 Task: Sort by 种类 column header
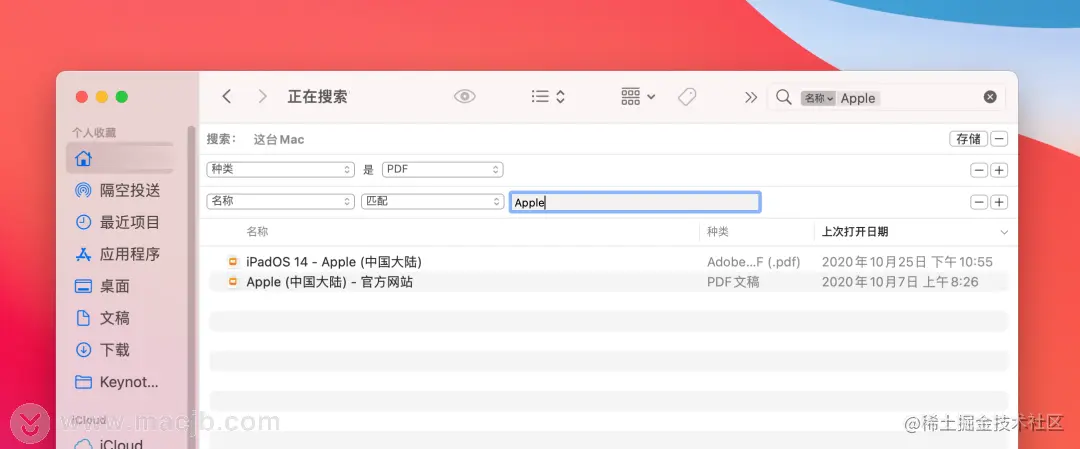[717, 232]
